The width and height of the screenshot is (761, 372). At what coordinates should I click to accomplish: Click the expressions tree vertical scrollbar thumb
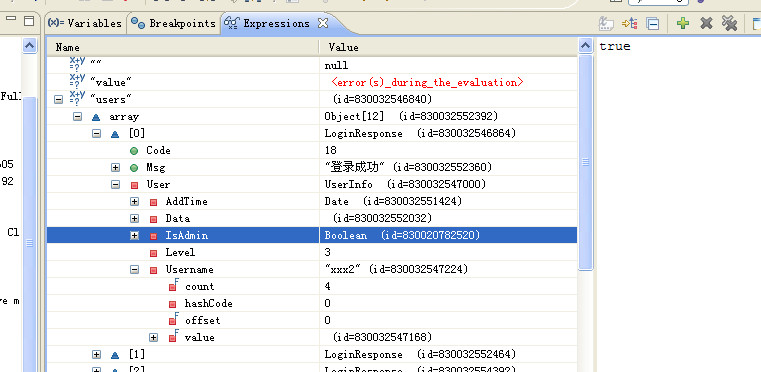pos(585,163)
